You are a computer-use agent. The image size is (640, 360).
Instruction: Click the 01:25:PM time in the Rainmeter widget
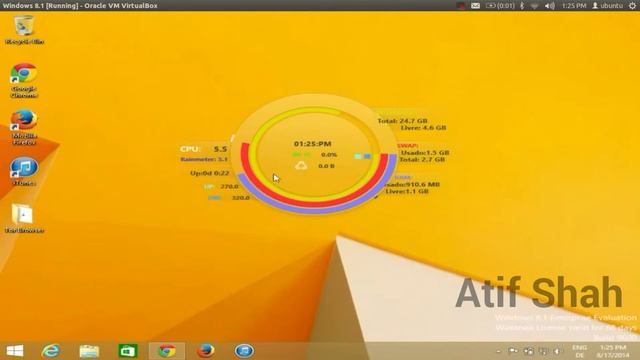point(312,144)
